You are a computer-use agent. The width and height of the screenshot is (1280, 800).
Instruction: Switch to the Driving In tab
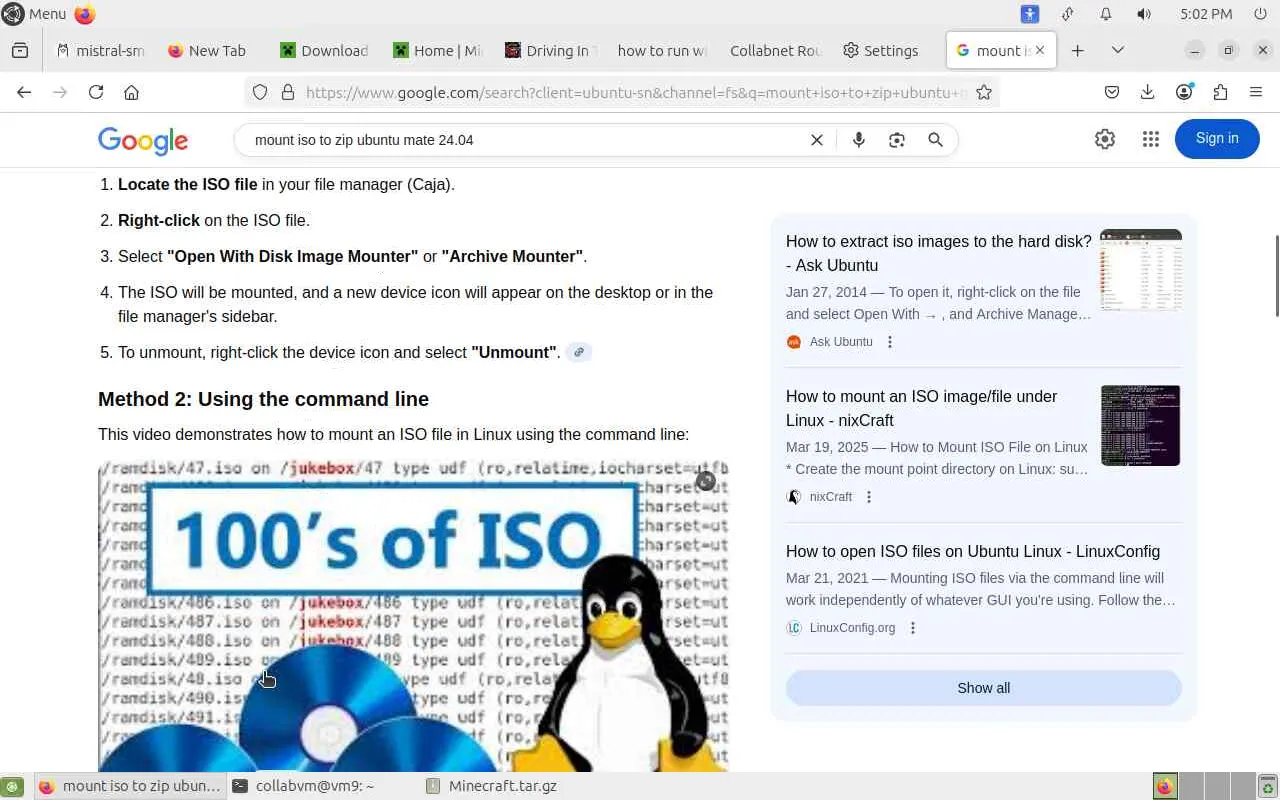tap(551, 50)
